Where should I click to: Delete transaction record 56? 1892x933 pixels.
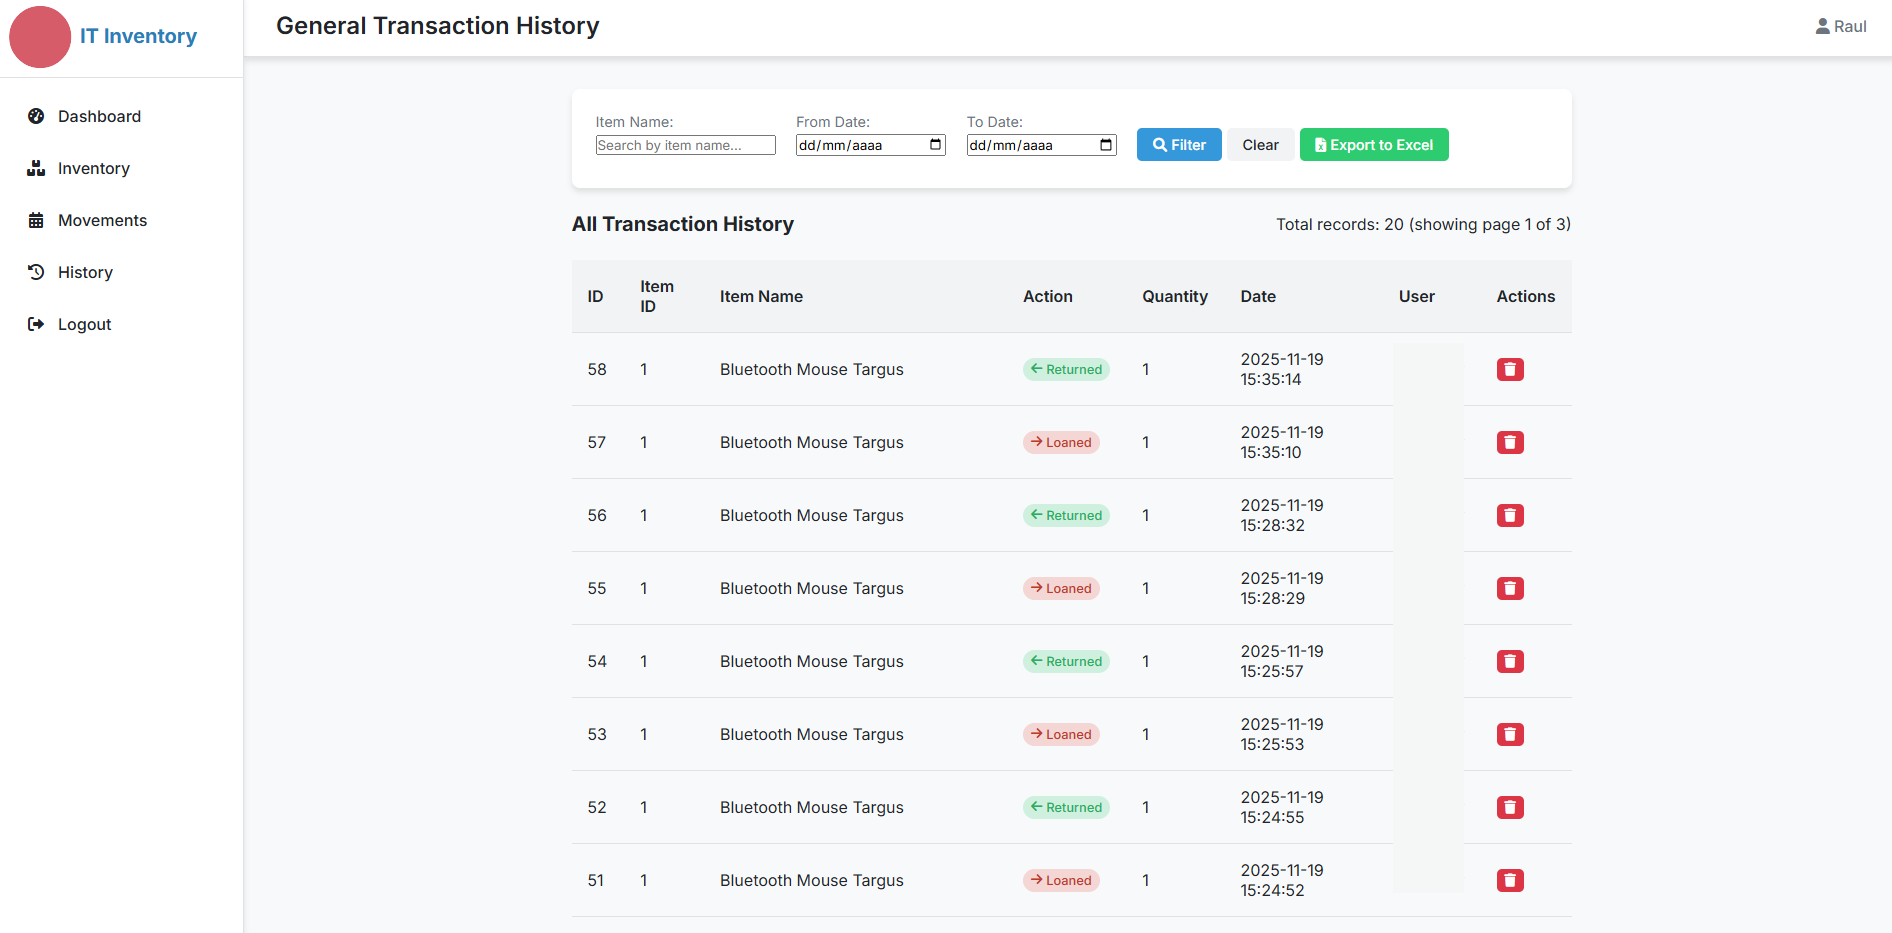pyautogui.click(x=1510, y=515)
